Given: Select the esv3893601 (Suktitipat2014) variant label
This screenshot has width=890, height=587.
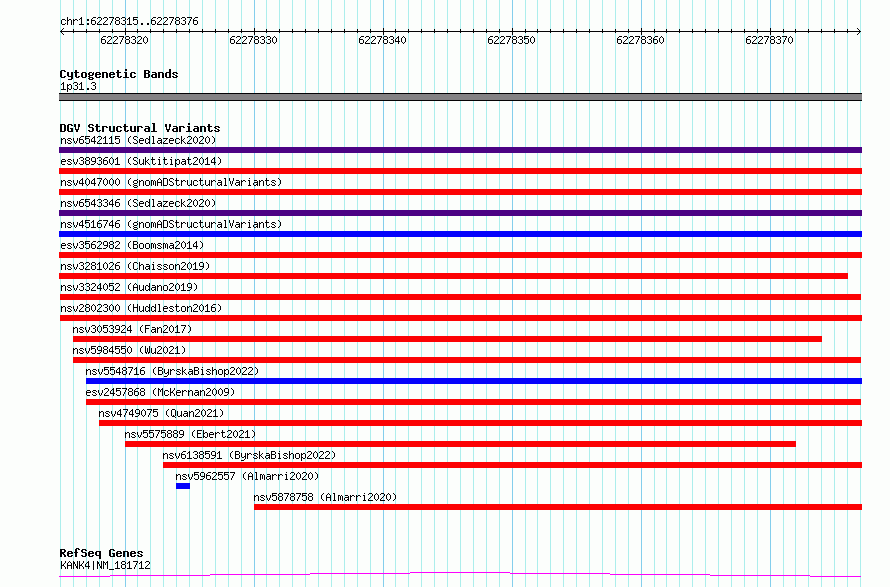Looking at the screenshot, I should [x=141, y=161].
